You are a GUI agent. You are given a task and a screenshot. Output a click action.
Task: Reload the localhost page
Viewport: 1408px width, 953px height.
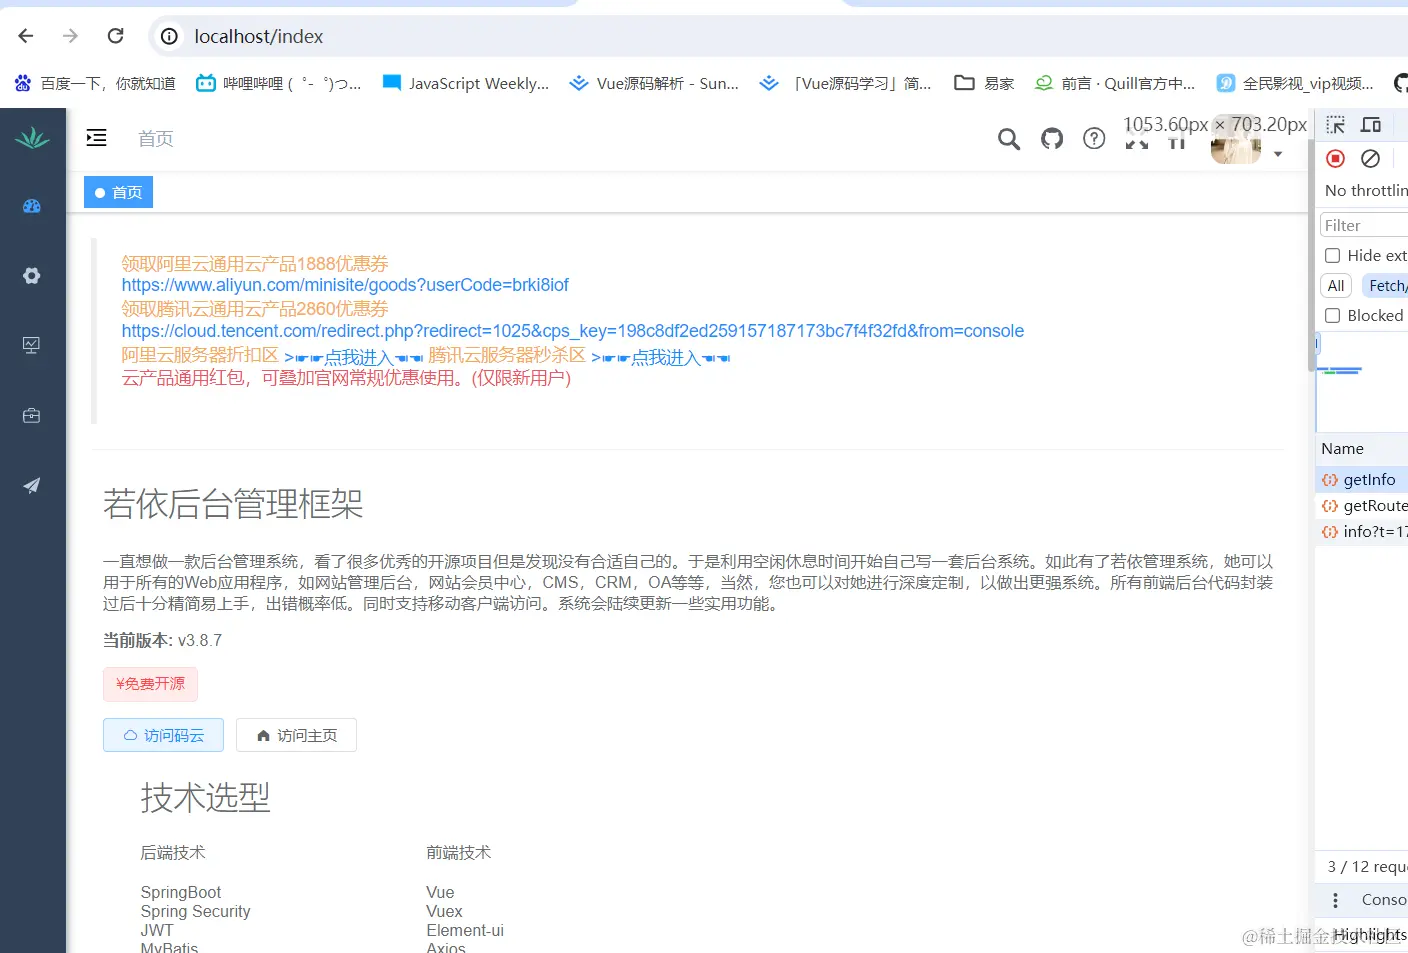point(116,36)
